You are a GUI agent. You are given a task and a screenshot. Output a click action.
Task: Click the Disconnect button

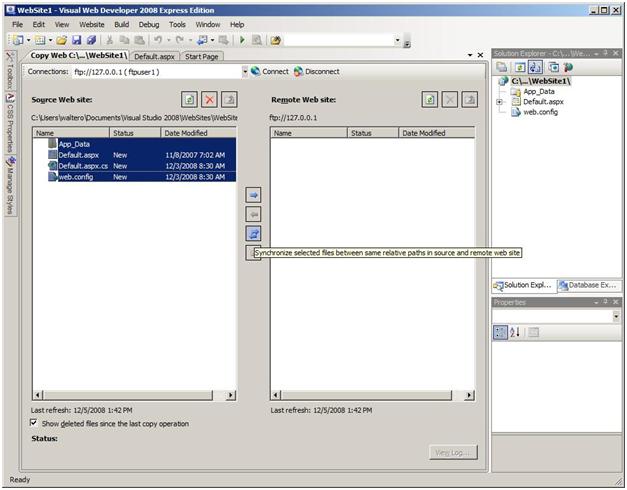(x=299, y=72)
